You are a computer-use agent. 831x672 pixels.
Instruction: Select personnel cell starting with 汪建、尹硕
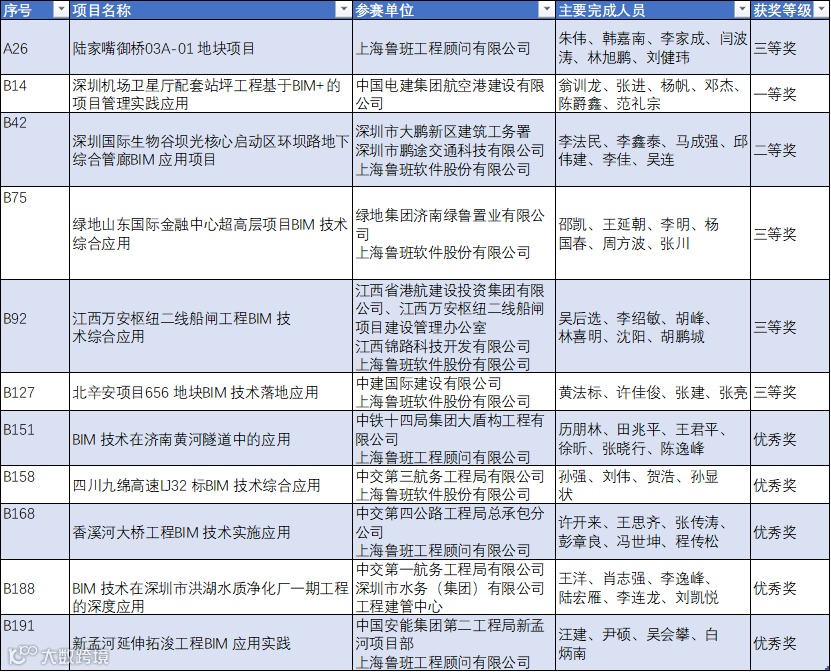click(653, 643)
